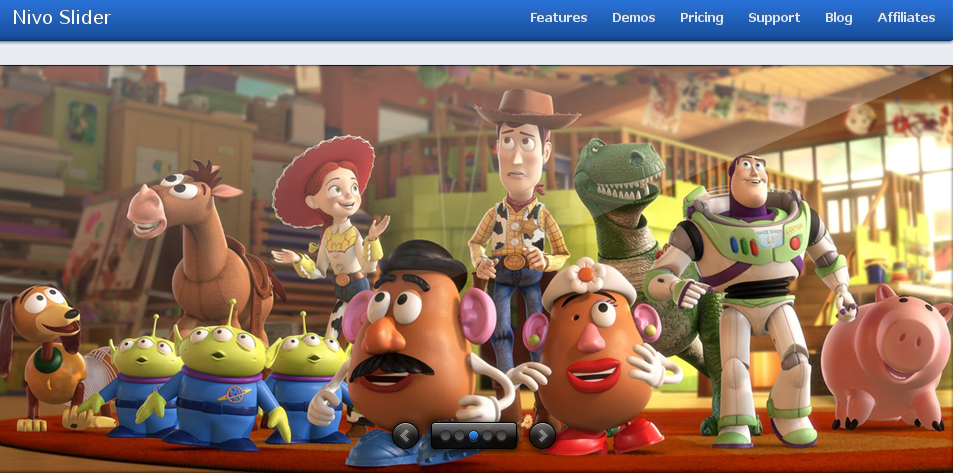
Task: Go to the previous slide arrow
Action: pos(405,436)
